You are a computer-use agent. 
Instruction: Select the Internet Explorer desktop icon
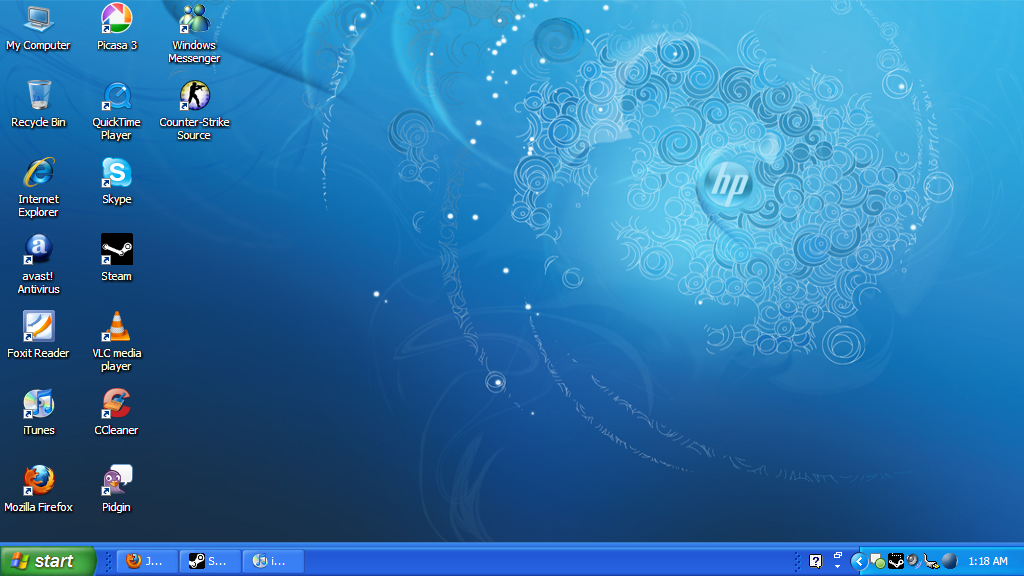(x=39, y=188)
